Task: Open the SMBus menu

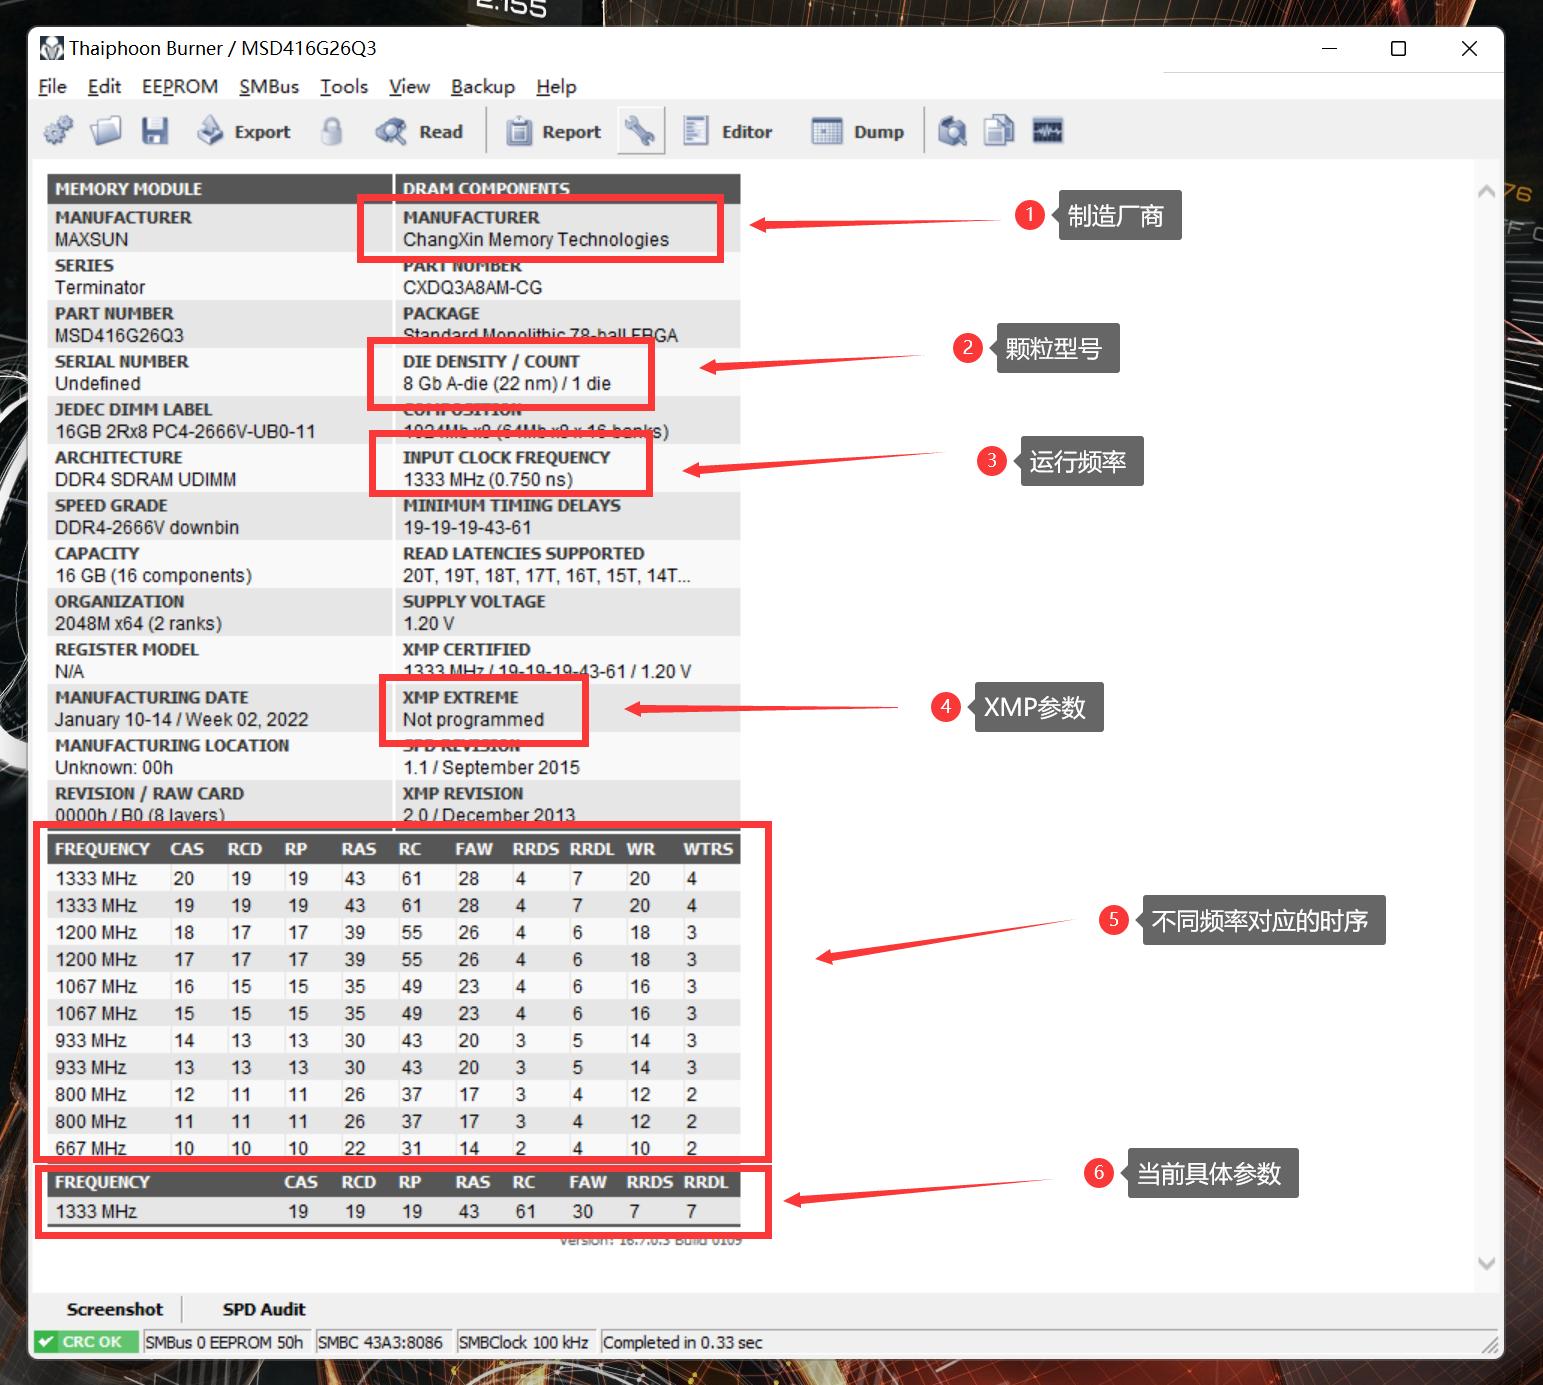Action: (x=269, y=87)
